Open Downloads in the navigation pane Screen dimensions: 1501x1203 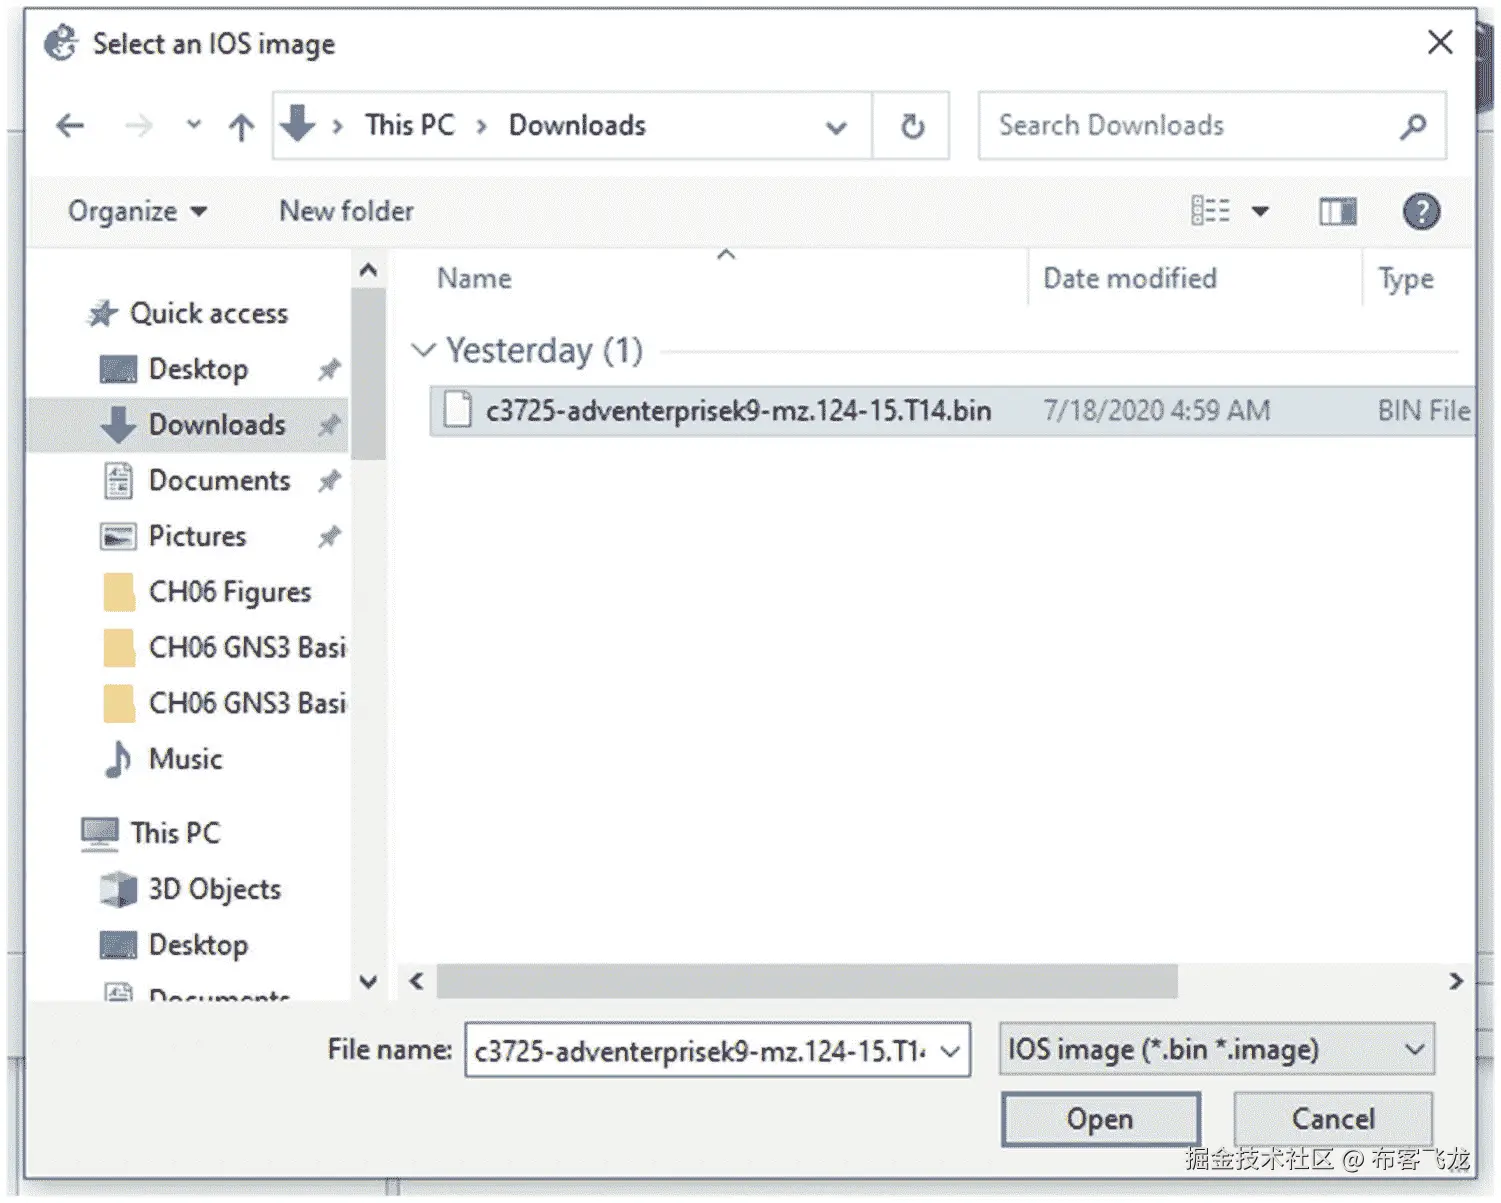point(217,425)
